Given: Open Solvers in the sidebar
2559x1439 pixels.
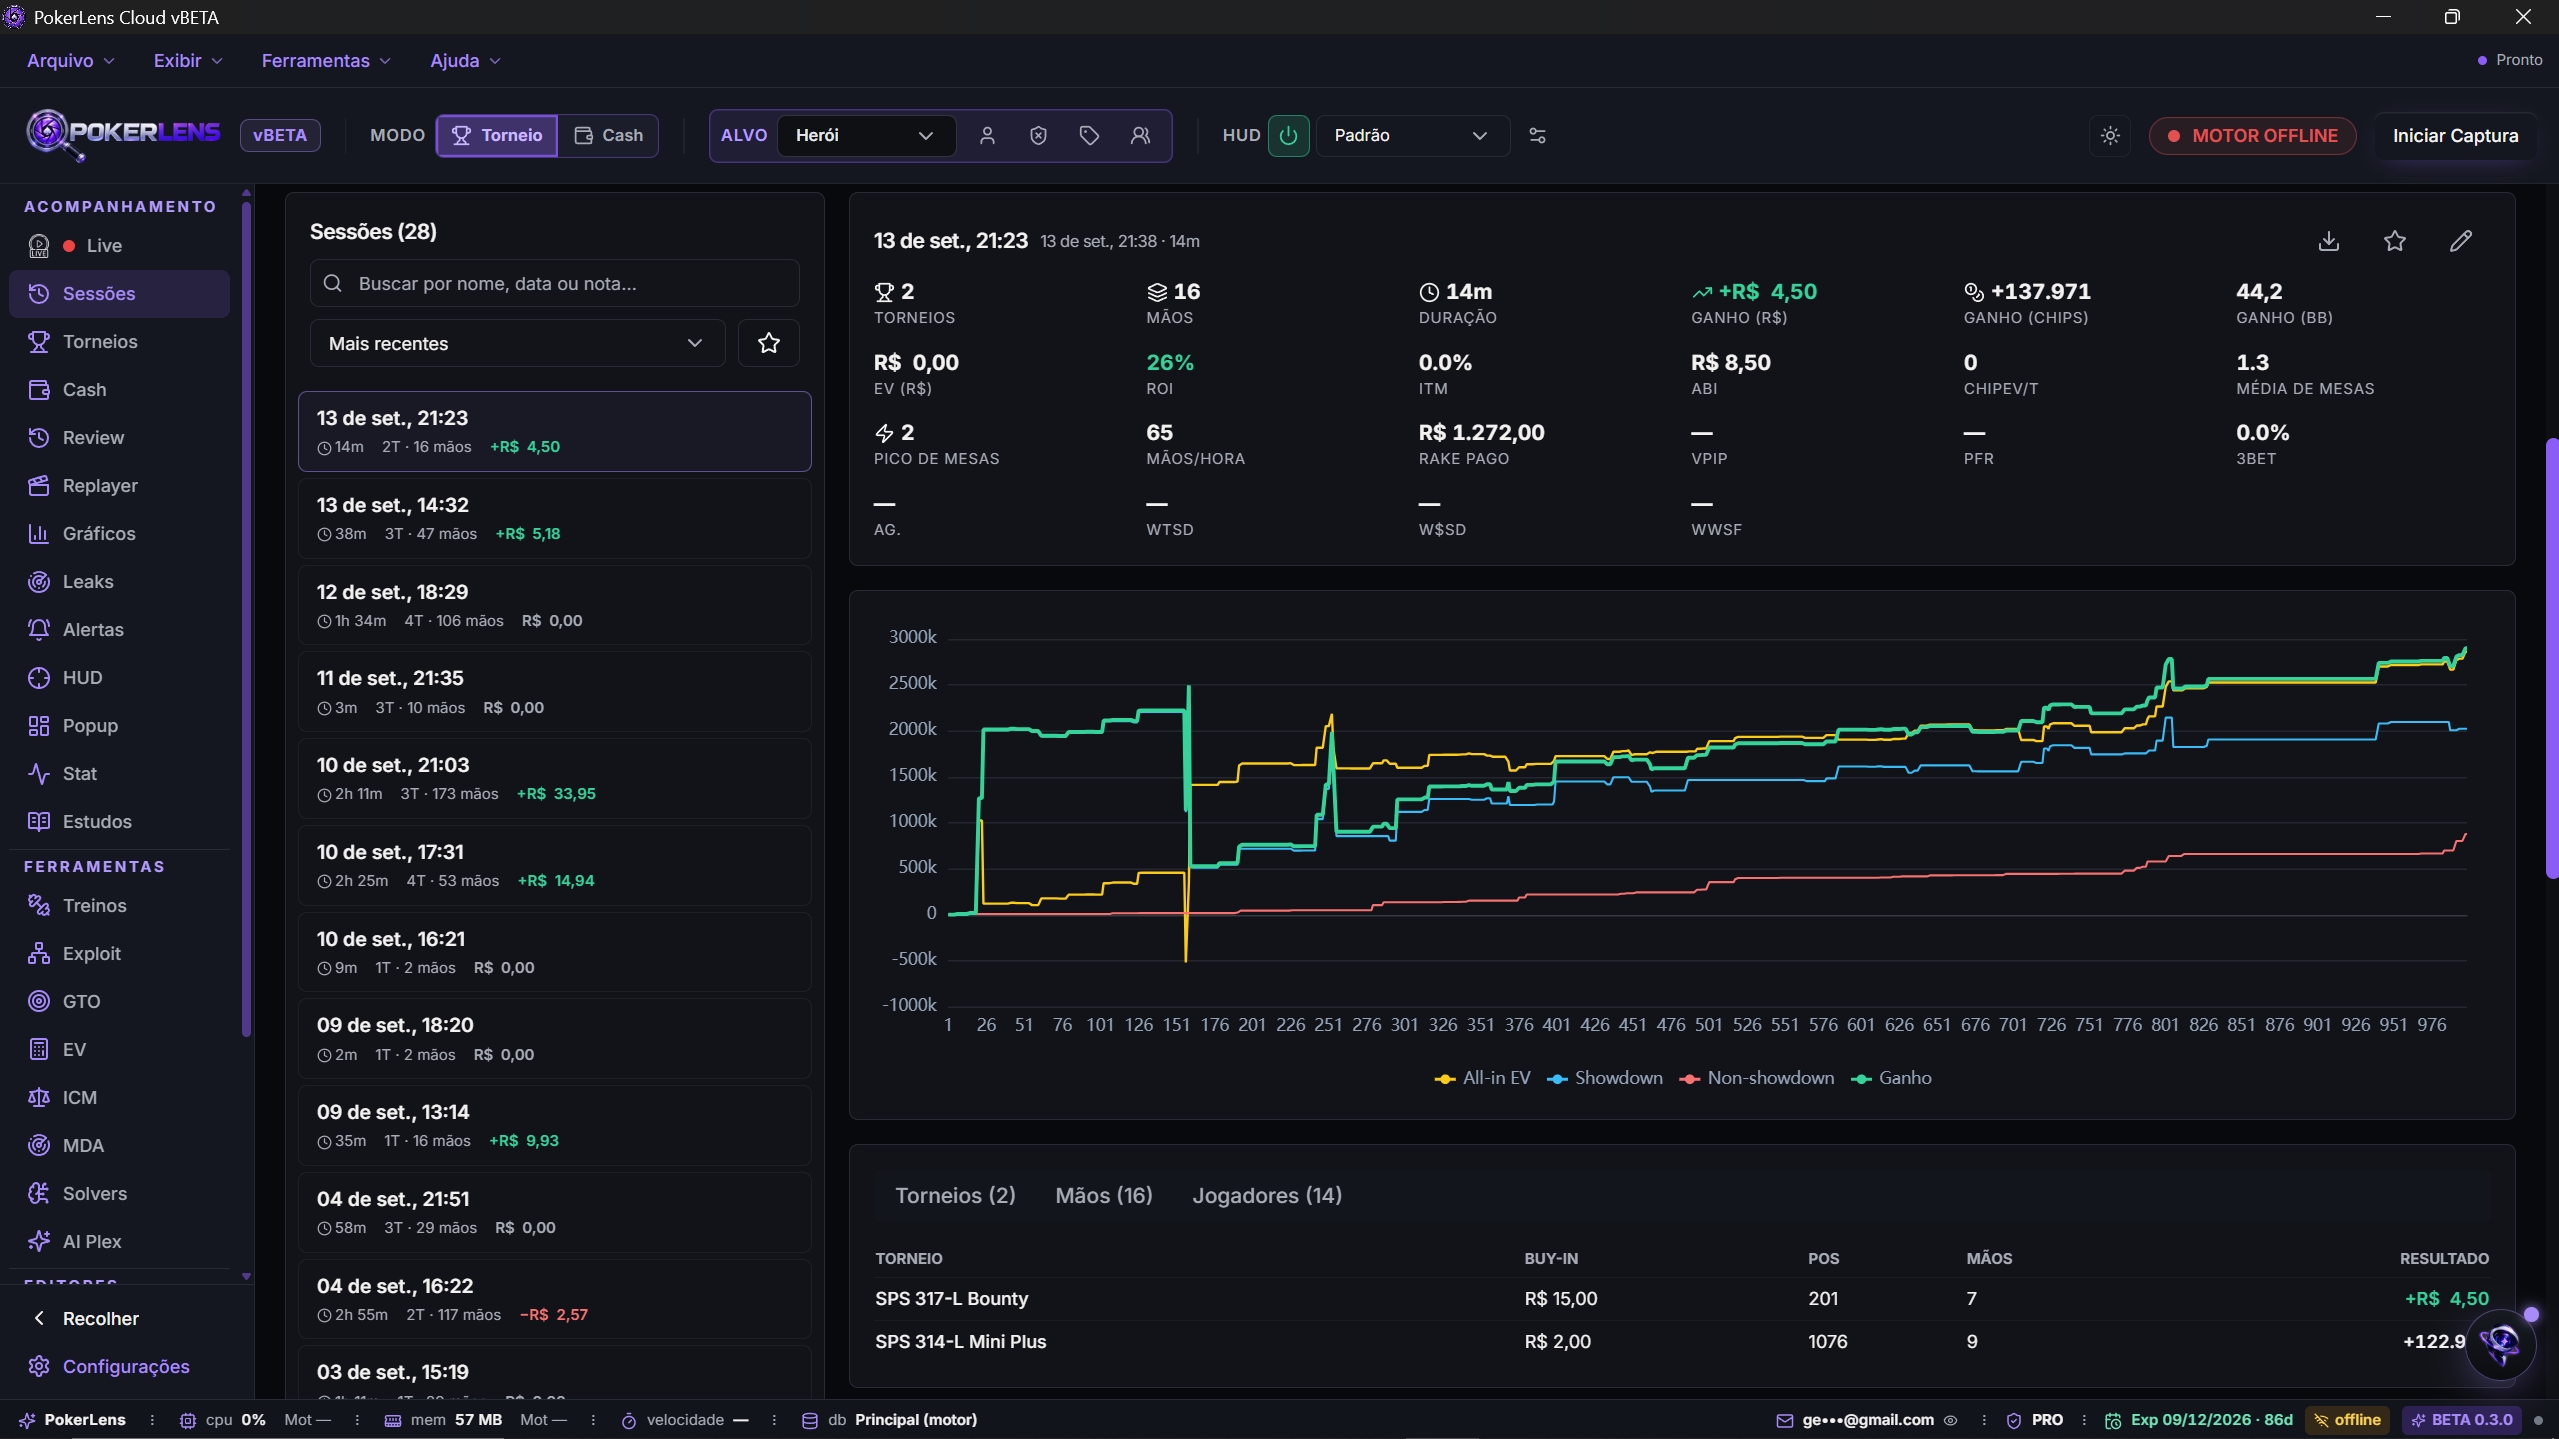Looking at the screenshot, I should (119, 1194).
